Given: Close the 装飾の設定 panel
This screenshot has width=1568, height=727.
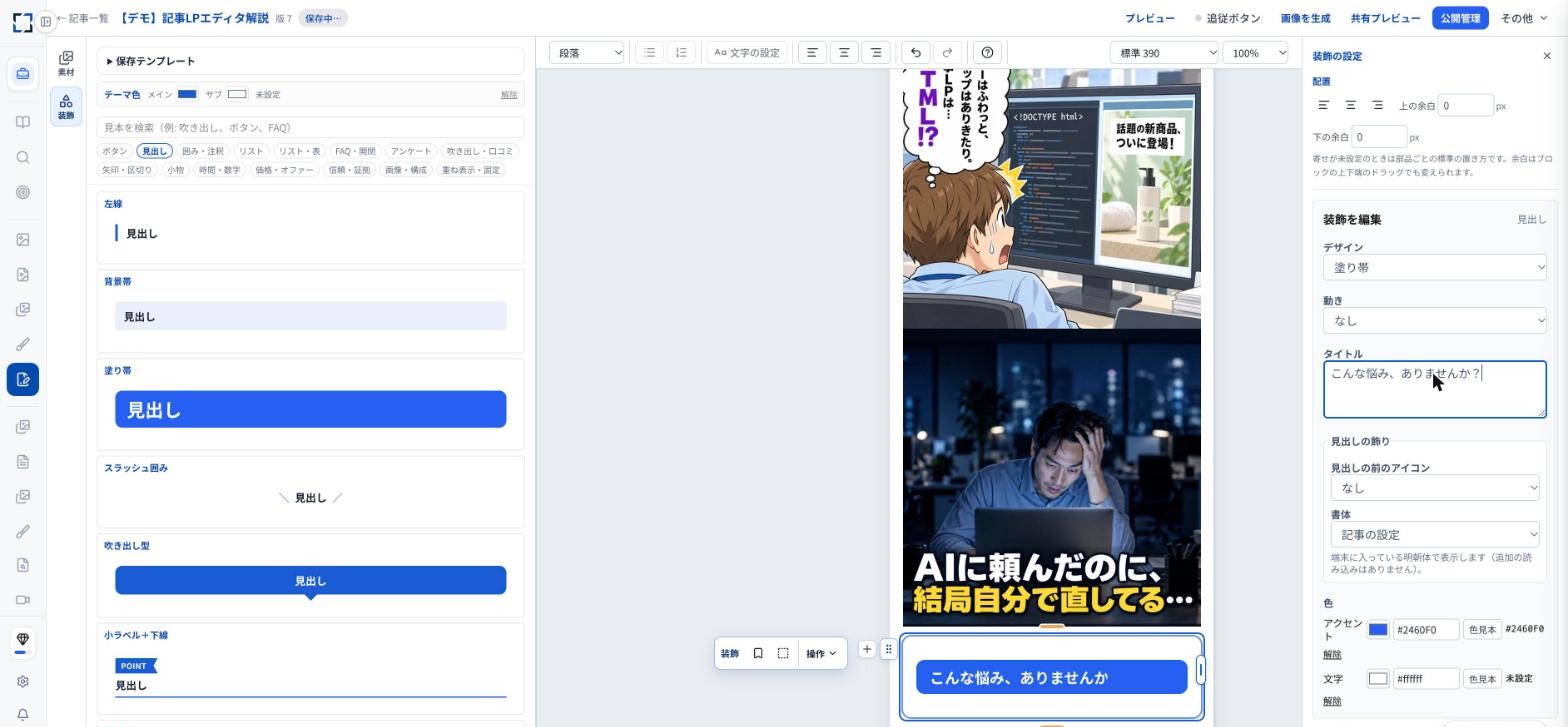Looking at the screenshot, I should pos(1547,56).
